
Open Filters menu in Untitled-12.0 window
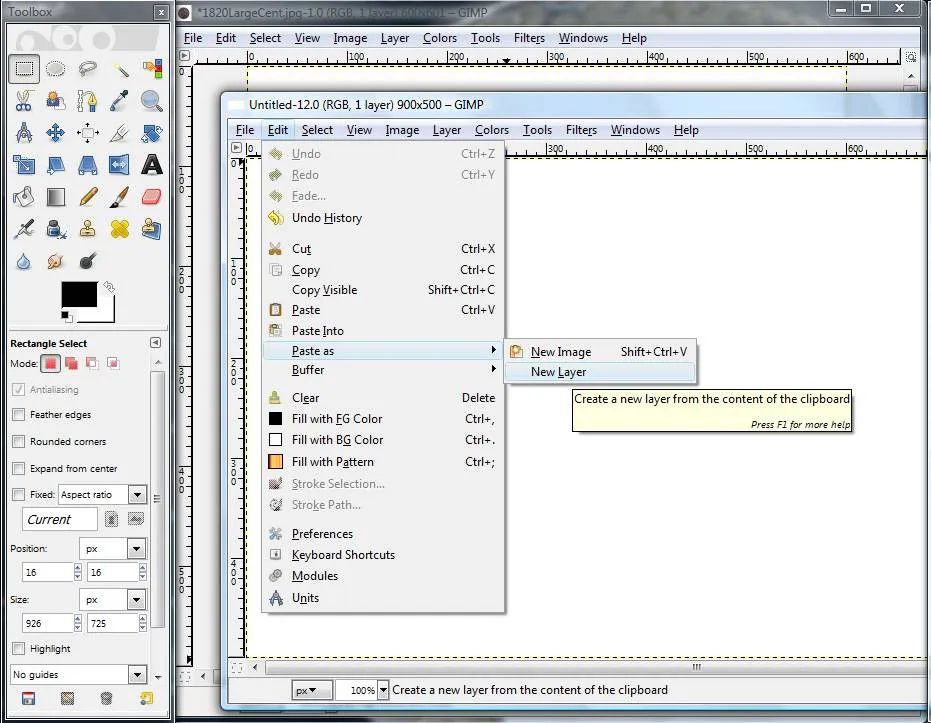(x=581, y=130)
